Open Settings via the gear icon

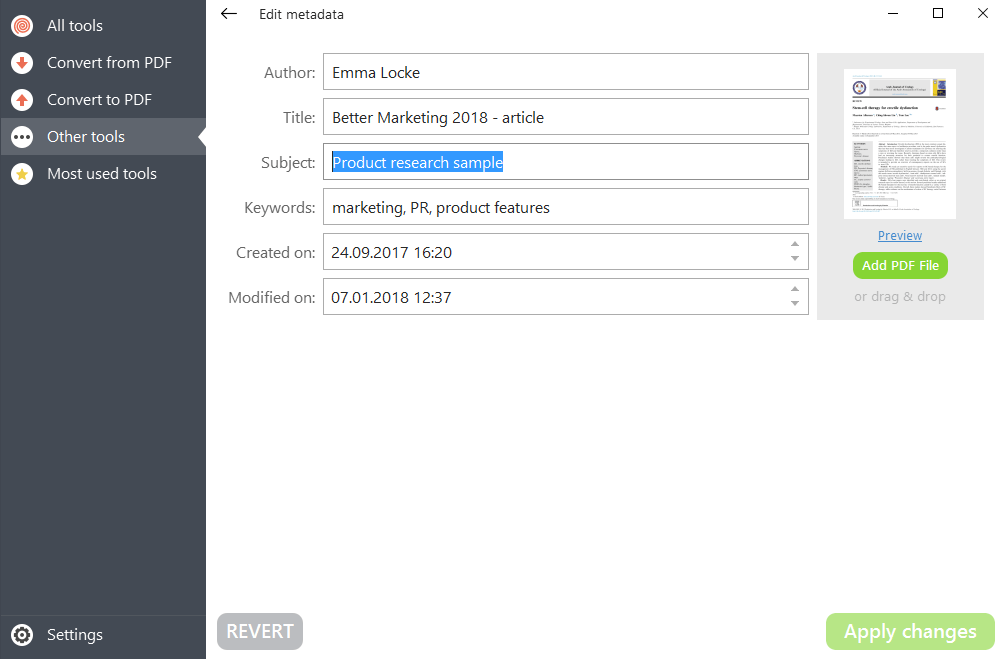pyautogui.click(x=22, y=635)
